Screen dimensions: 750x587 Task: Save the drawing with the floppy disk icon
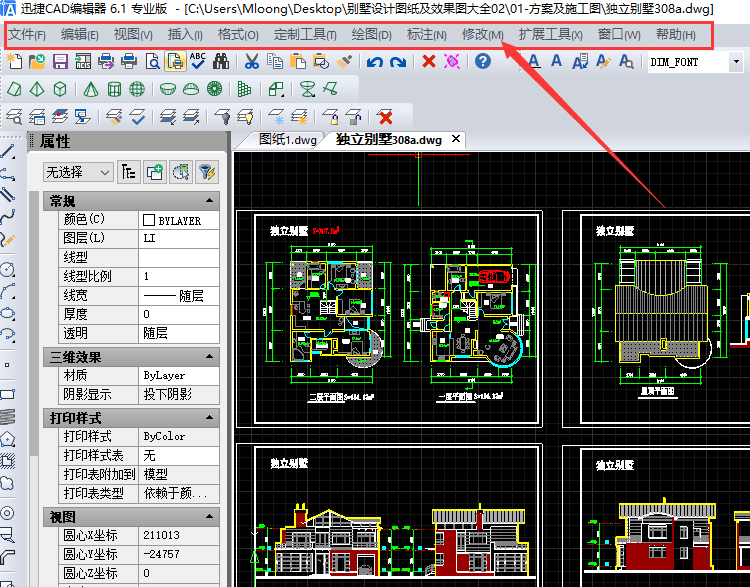[x=60, y=61]
